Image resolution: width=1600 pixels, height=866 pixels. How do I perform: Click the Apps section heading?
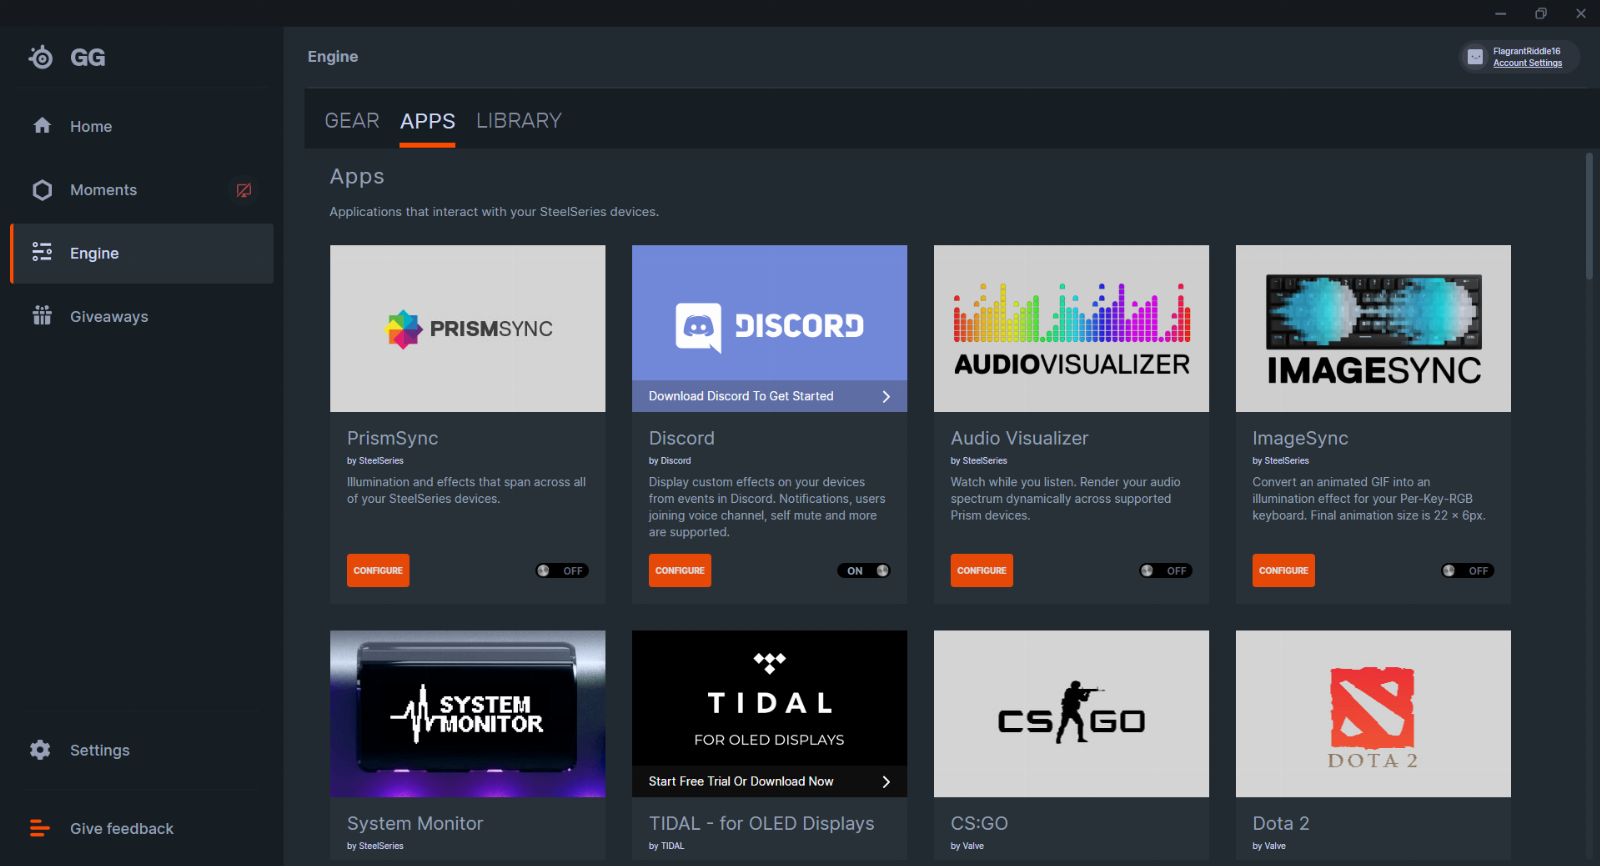(357, 177)
